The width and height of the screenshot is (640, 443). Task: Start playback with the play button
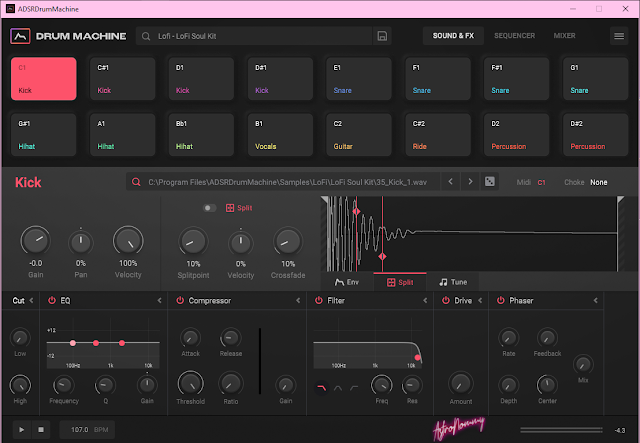pyautogui.click(x=22, y=430)
